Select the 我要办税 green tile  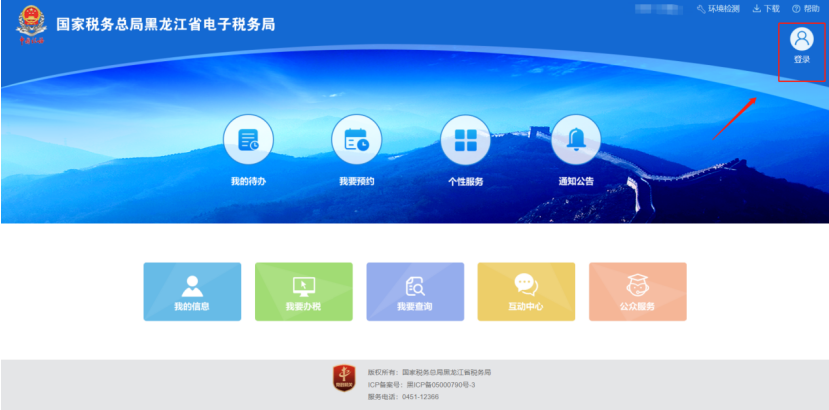(303, 291)
